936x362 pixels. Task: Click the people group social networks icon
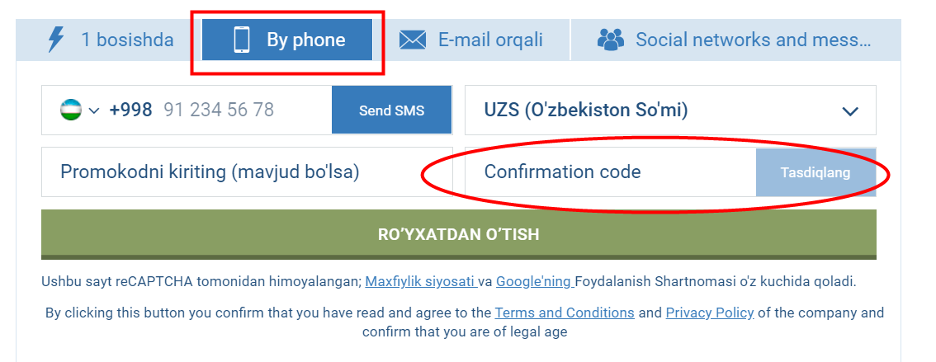pos(610,40)
